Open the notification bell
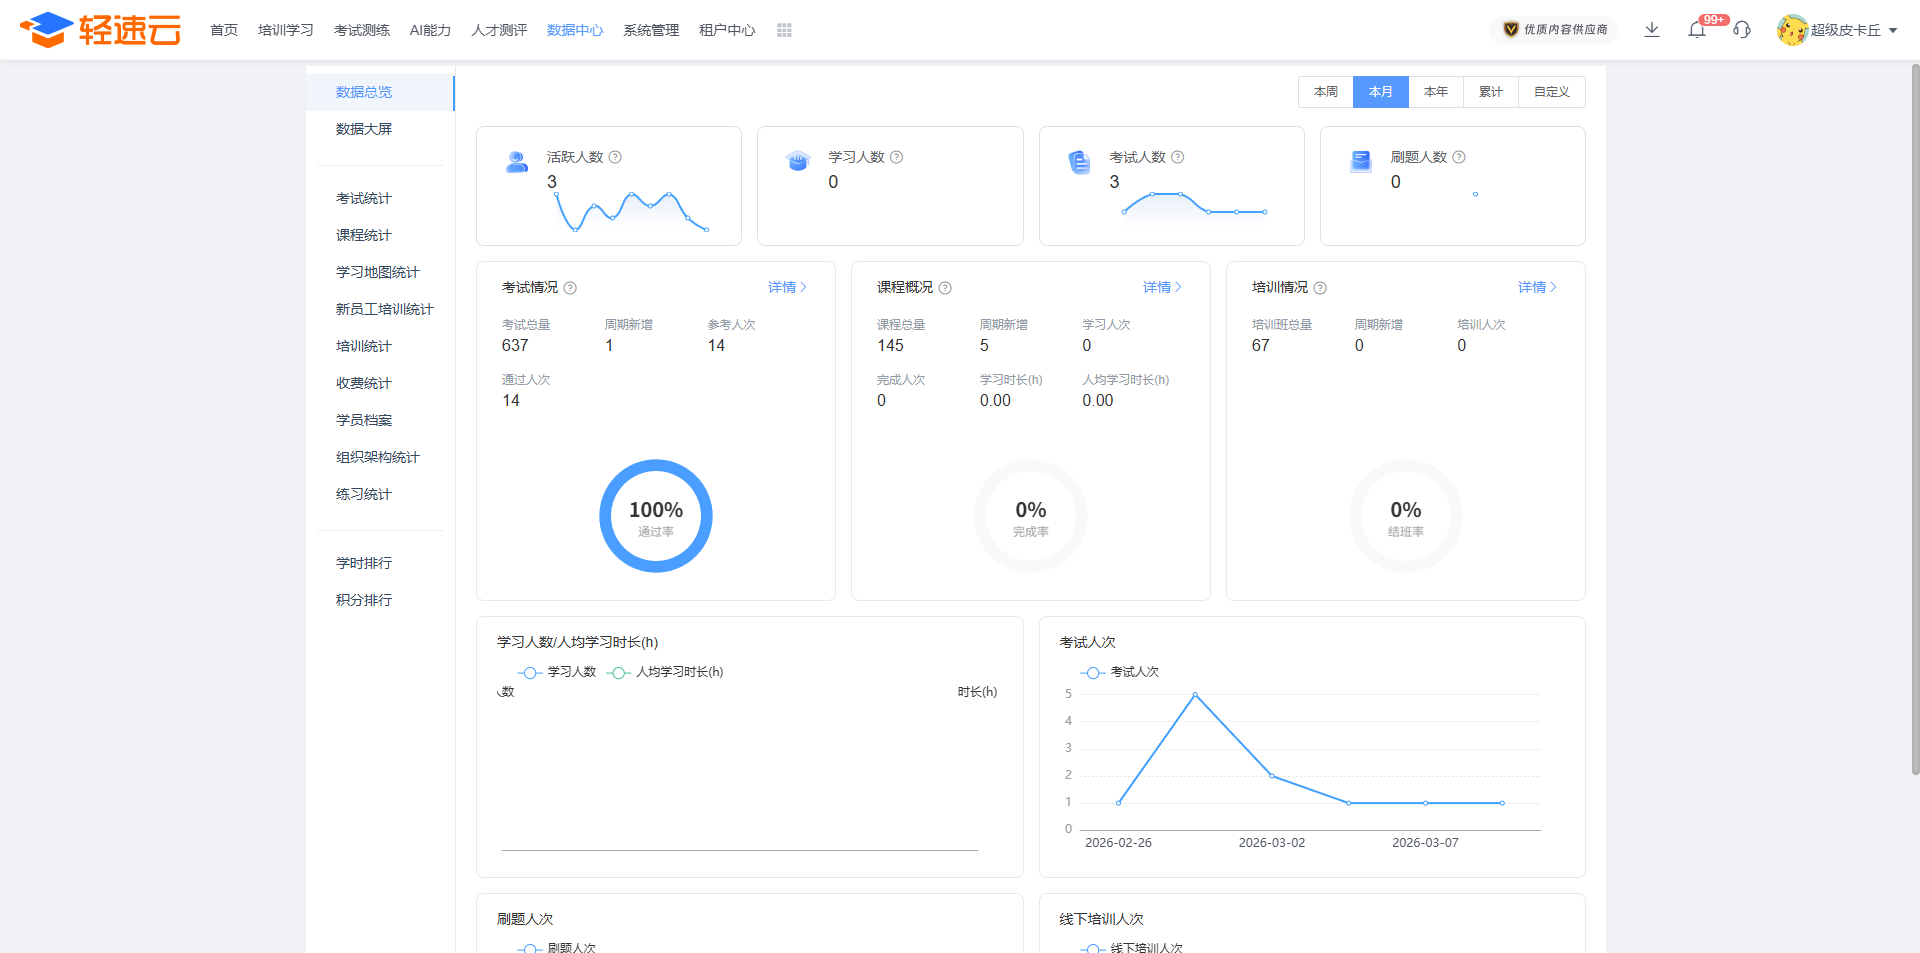 pos(1697,30)
